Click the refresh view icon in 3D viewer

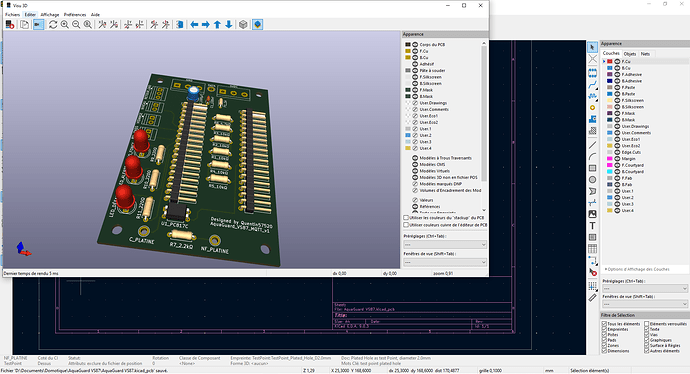point(53,25)
